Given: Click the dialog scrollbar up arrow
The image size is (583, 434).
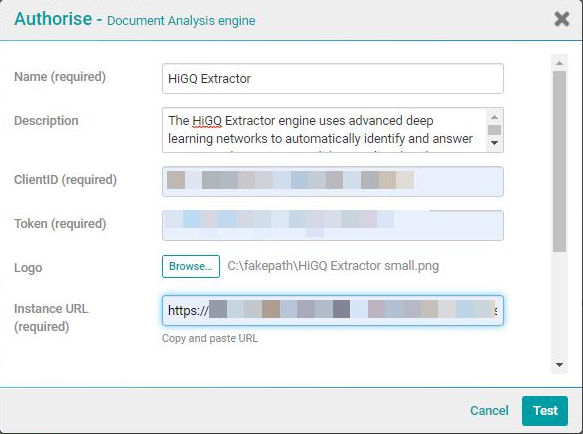Looking at the screenshot, I should [x=559, y=63].
